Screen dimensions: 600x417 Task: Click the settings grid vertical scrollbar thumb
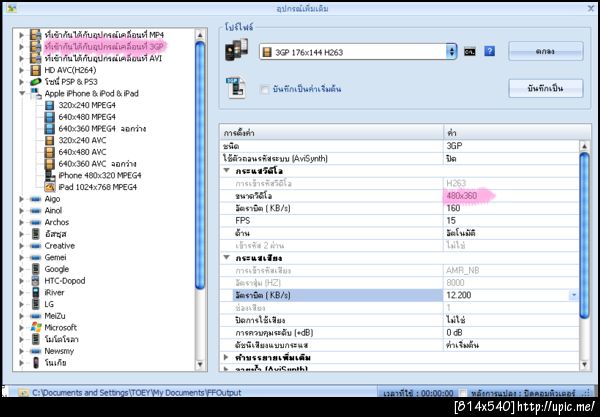(584, 235)
